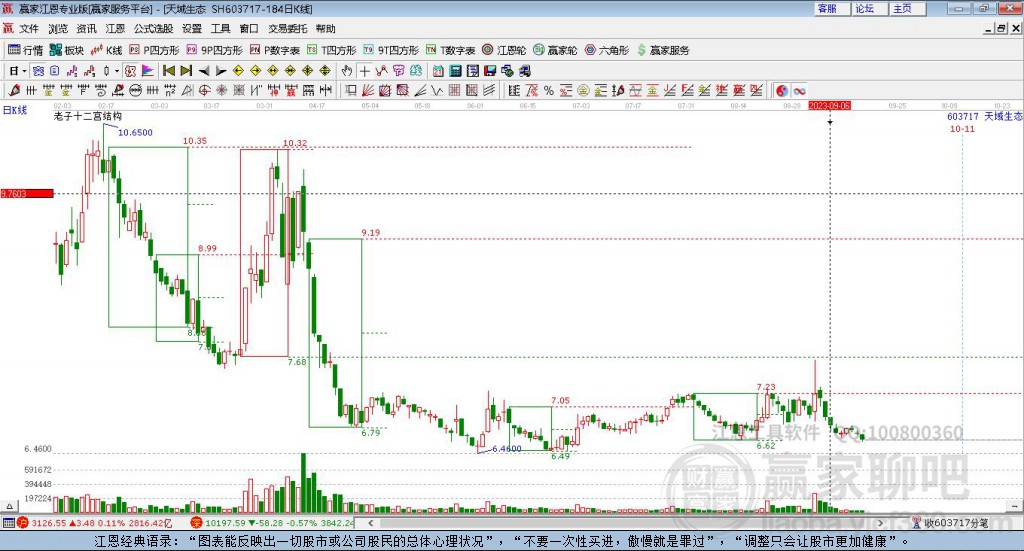Open the 公式选股 menu

coord(153,29)
